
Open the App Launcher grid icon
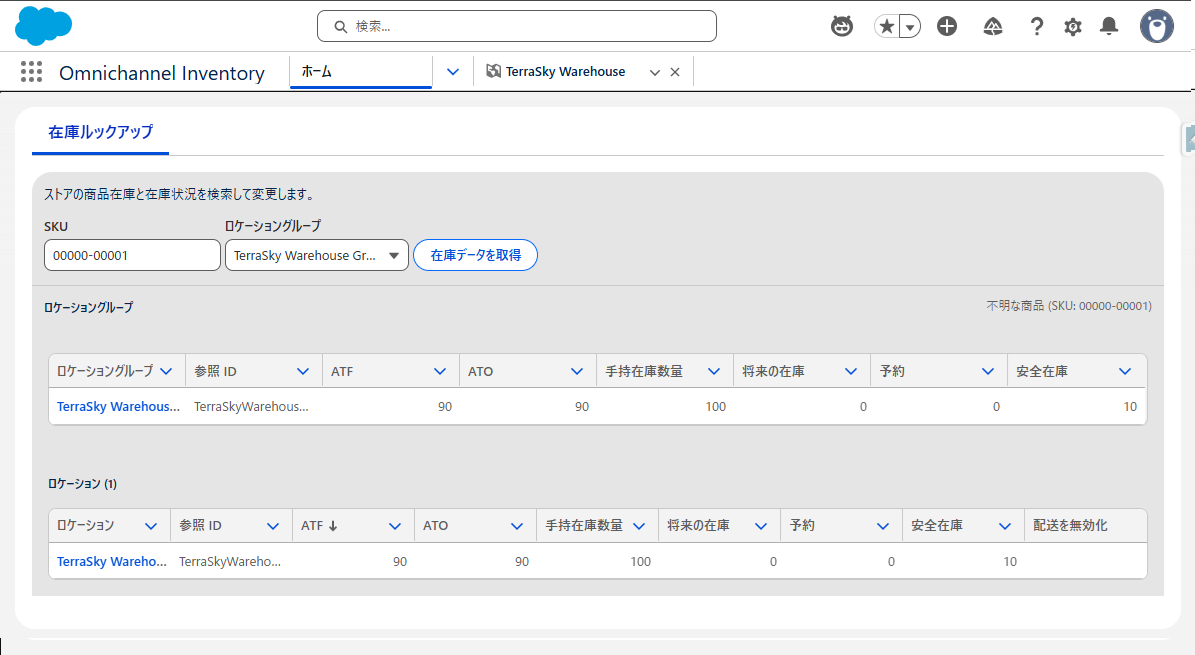(x=31, y=72)
